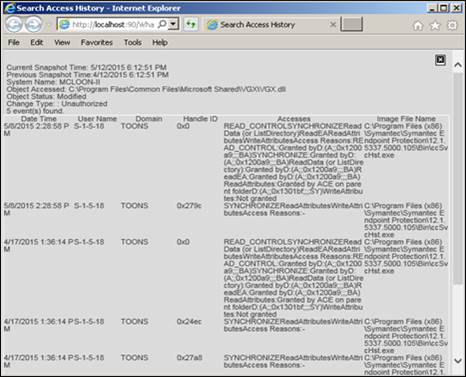Close the access history panel with X icon

click(440, 60)
